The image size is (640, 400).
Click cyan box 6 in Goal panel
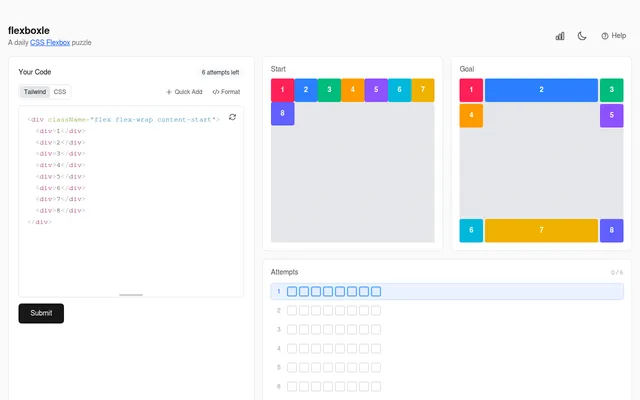pos(471,230)
